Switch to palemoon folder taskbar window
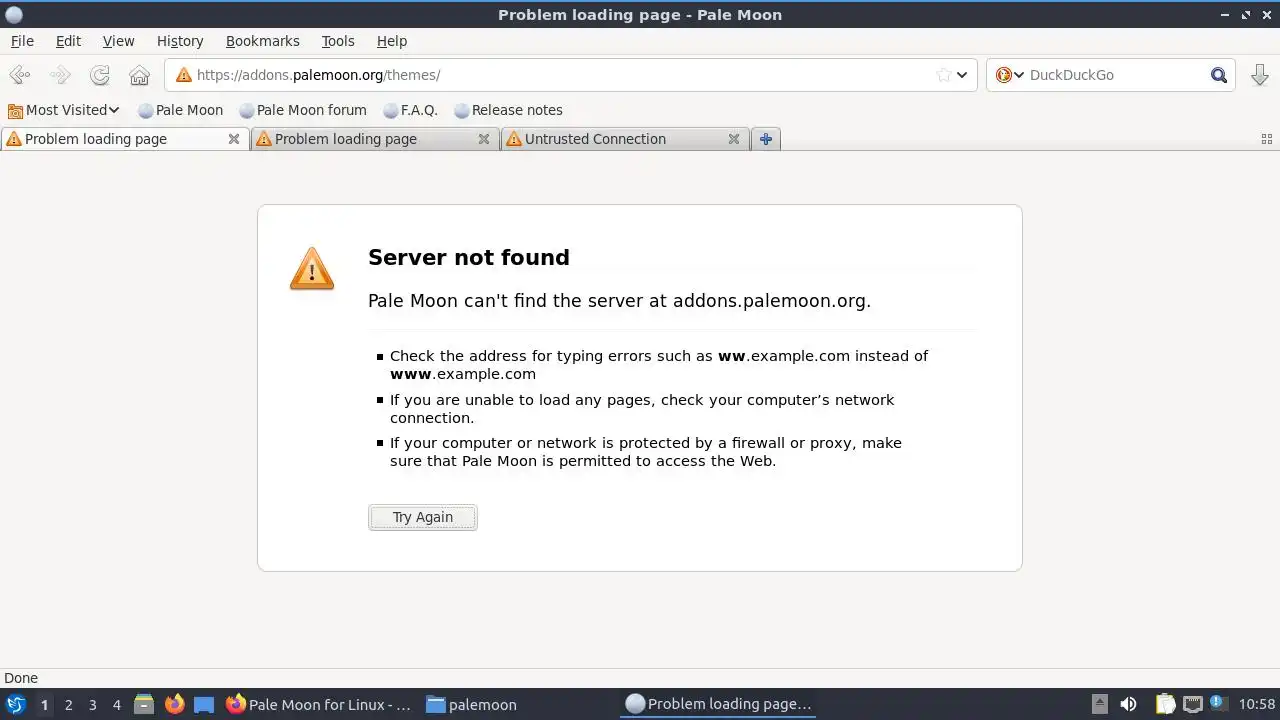The image size is (1280, 720). point(472,705)
